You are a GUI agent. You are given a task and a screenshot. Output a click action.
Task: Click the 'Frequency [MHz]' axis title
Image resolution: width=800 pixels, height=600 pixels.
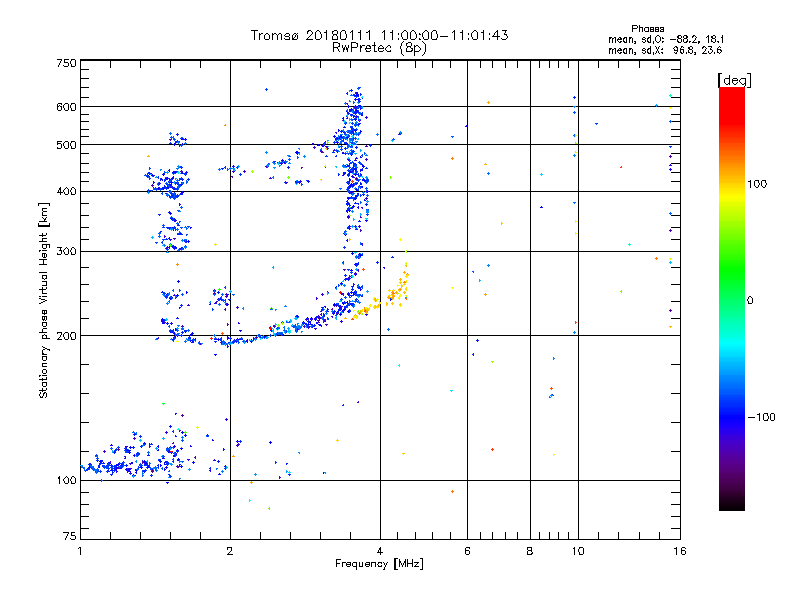coord(380,564)
